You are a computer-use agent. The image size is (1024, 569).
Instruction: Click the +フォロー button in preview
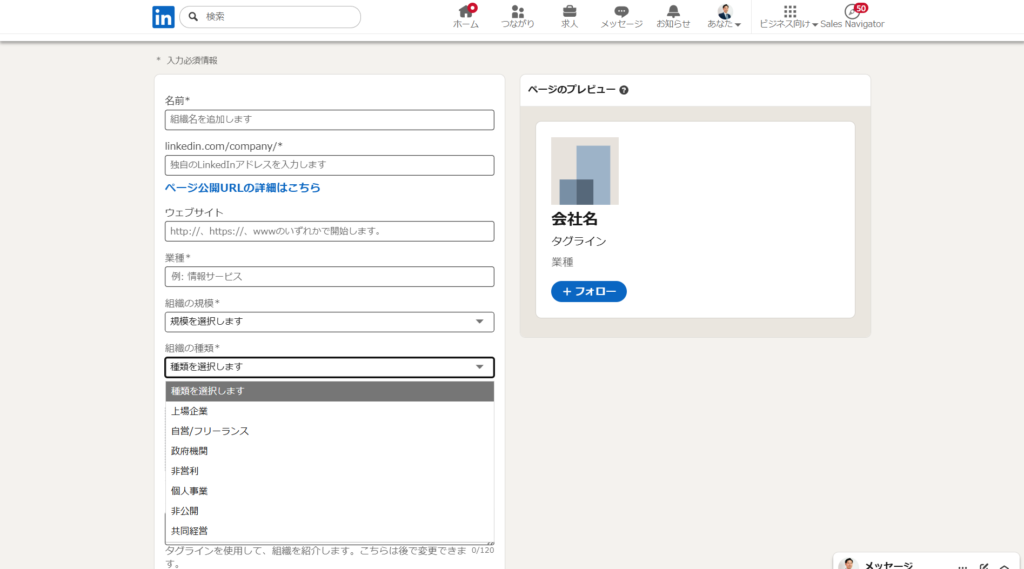588,291
